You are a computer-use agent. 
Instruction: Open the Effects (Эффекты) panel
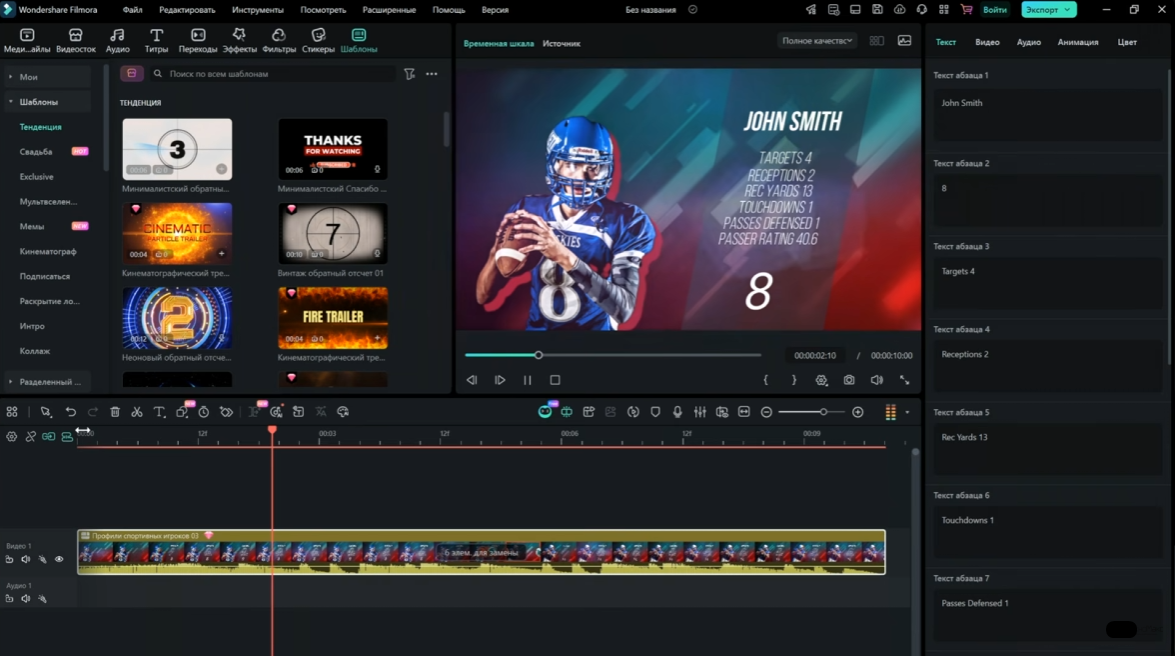pyautogui.click(x=239, y=40)
